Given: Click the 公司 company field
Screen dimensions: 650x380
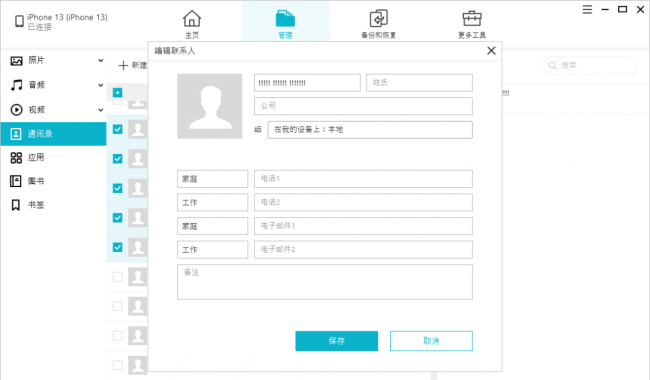Looking at the screenshot, I should click(x=363, y=106).
